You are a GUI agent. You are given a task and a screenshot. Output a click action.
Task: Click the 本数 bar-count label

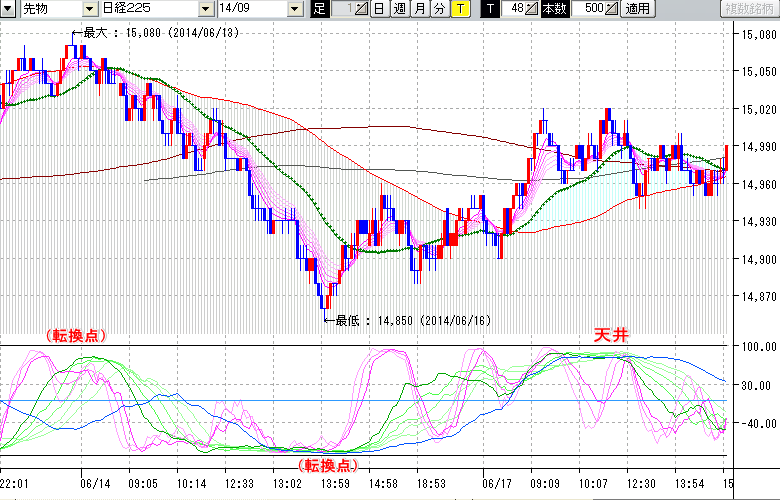point(553,9)
